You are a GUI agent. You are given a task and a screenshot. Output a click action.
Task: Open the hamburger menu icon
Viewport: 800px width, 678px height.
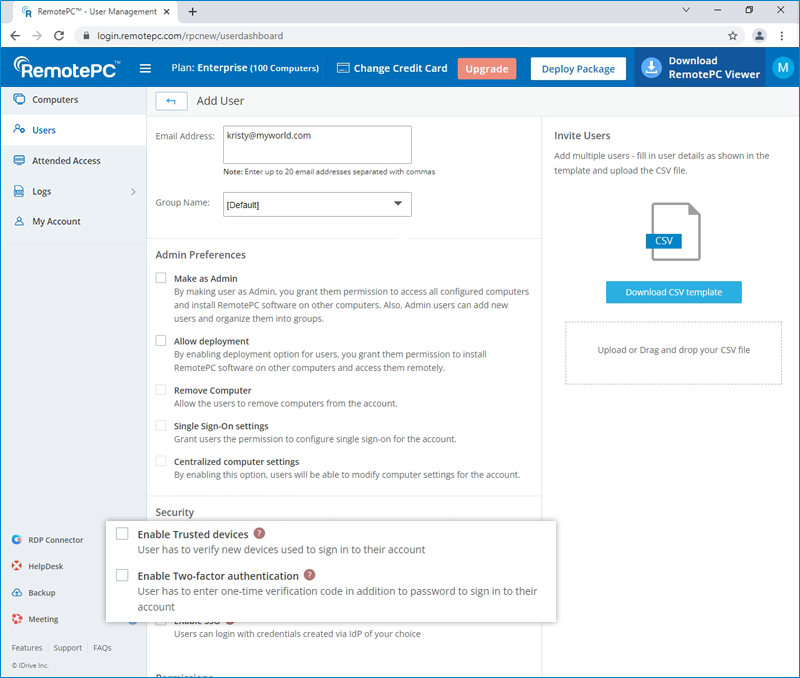coord(145,68)
